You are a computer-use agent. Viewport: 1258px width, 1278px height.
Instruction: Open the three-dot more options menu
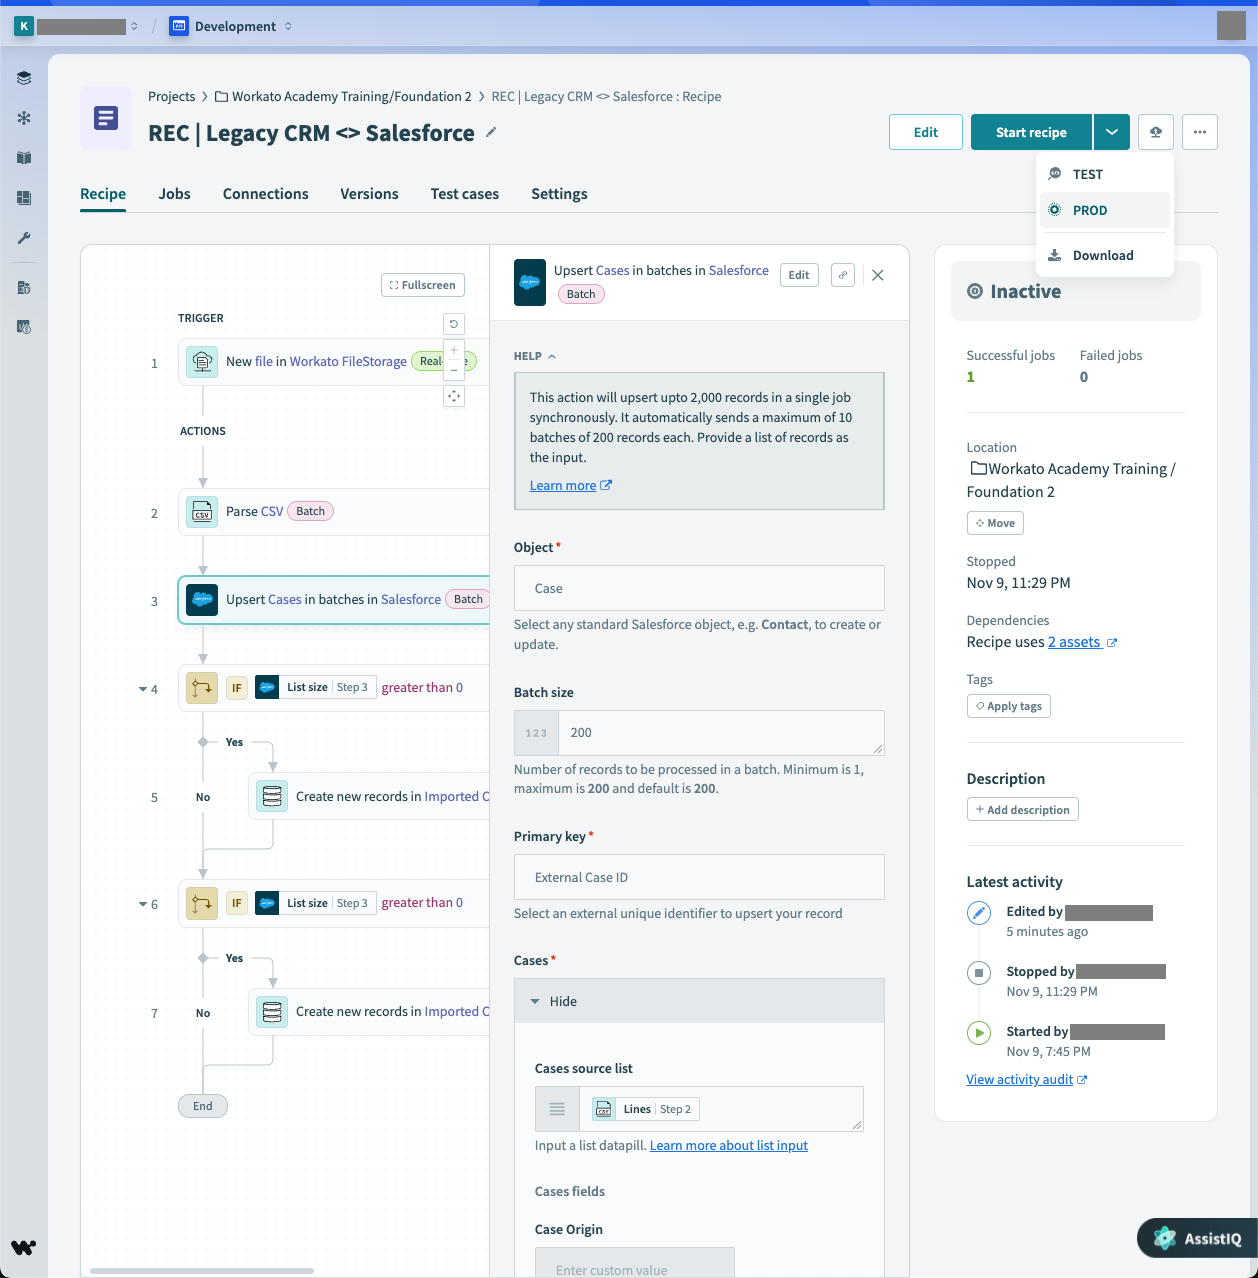[x=1200, y=132]
